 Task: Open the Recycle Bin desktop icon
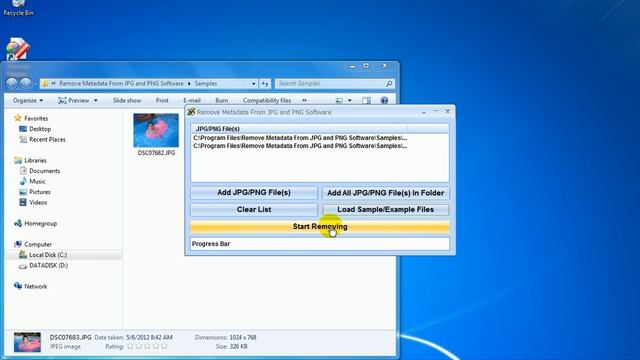[x=18, y=8]
